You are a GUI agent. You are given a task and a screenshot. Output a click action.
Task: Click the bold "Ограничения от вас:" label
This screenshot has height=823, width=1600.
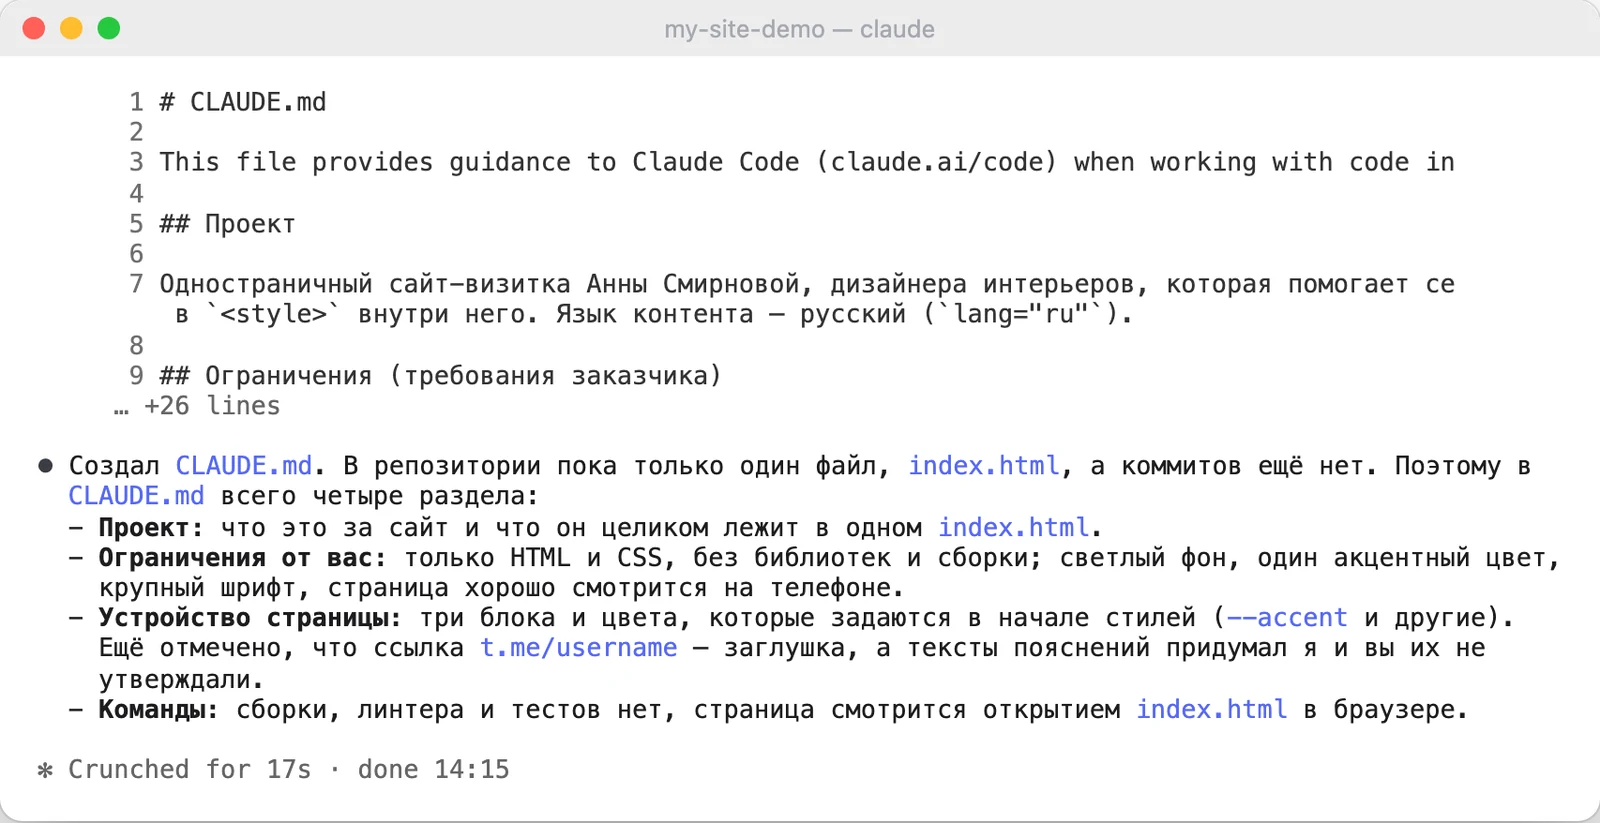pyautogui.click(x=243, y=557)
